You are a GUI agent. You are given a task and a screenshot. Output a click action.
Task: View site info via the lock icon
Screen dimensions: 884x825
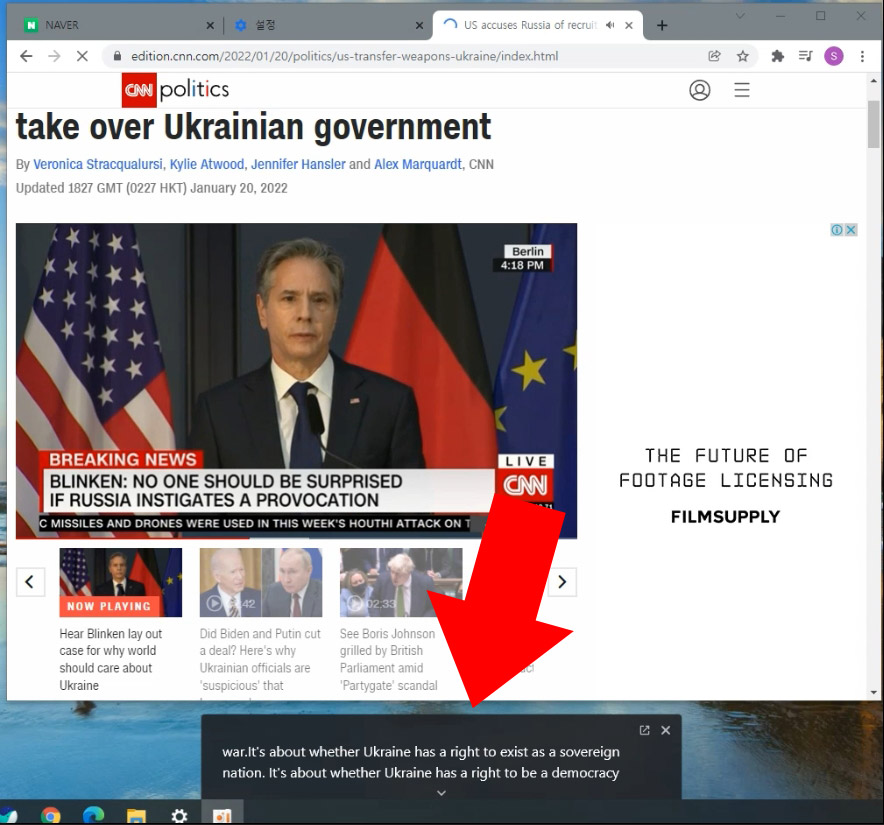coord(117,56)
